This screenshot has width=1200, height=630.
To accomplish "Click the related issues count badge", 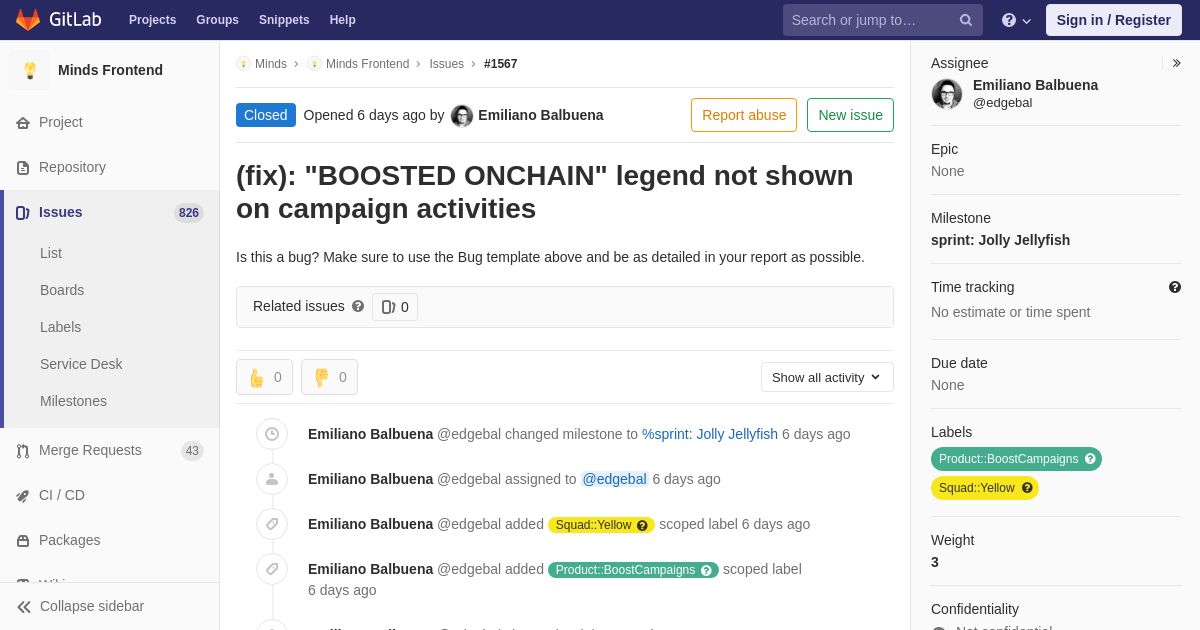I will tap(395, 307).
